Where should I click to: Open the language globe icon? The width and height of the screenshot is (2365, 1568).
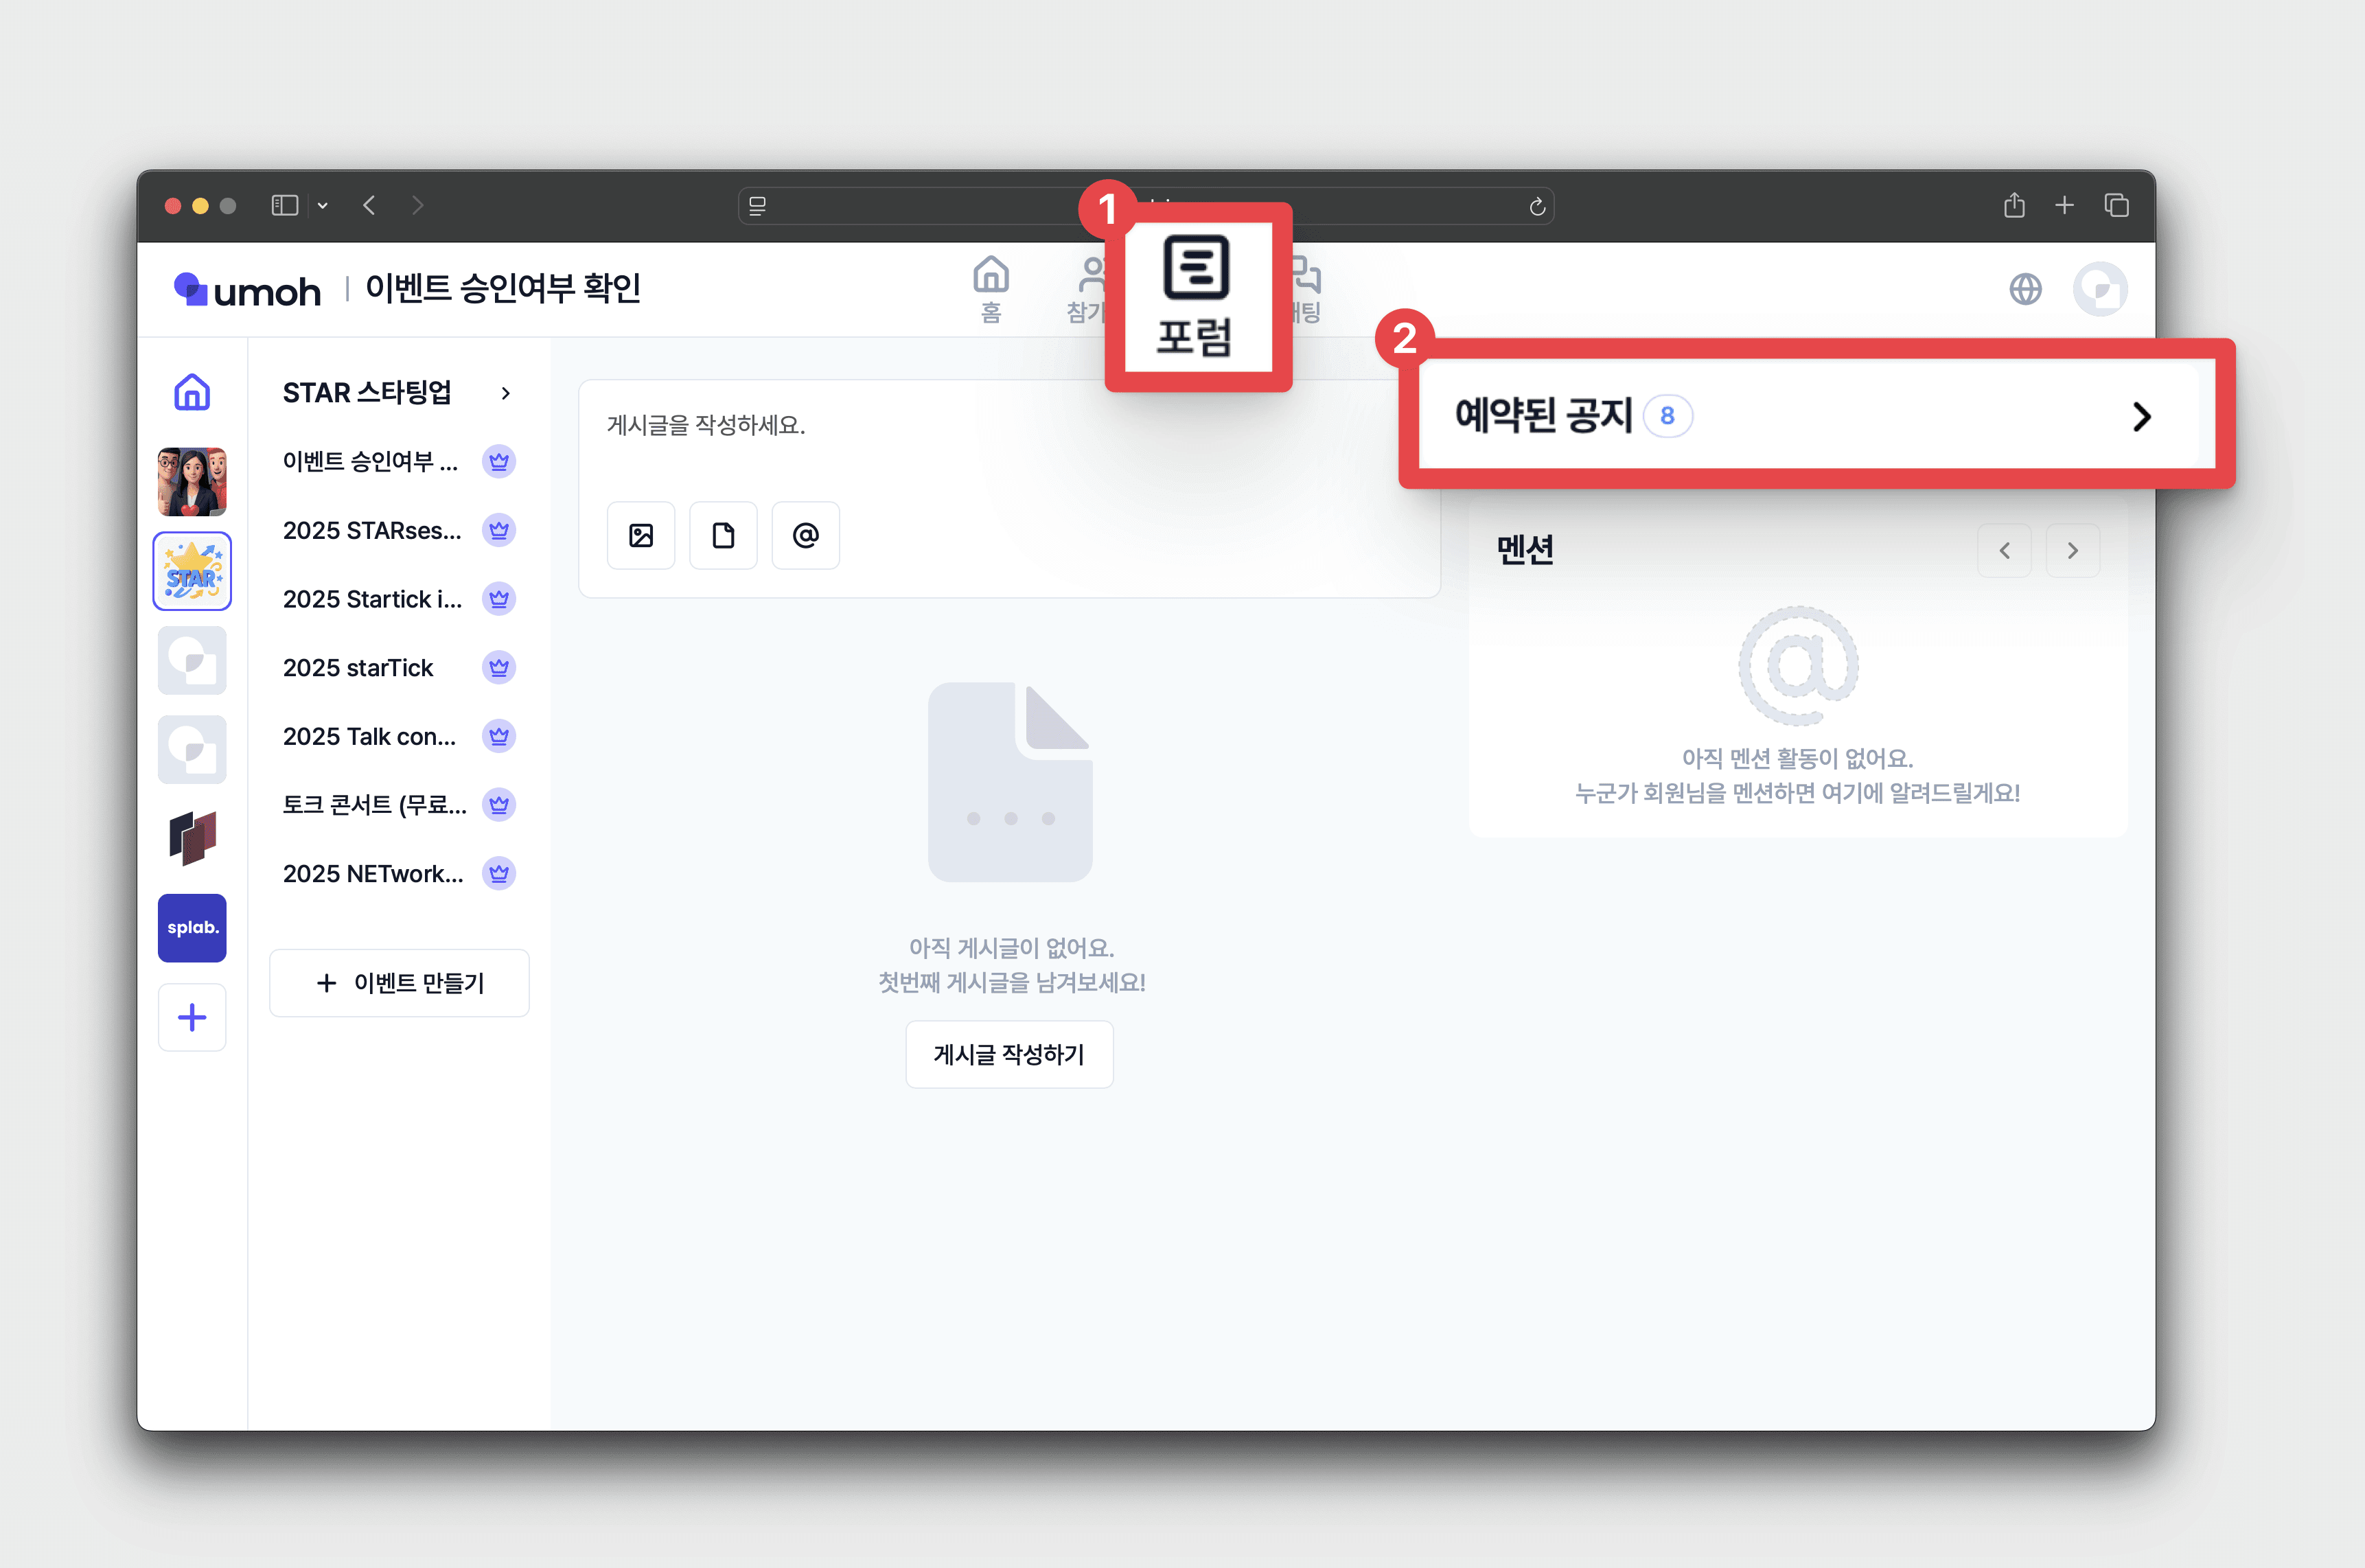2025,290
